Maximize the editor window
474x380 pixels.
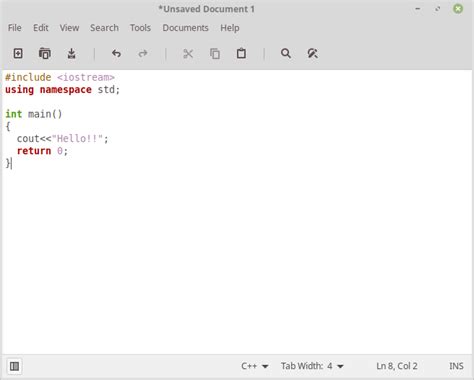click(x=438, y=9)
